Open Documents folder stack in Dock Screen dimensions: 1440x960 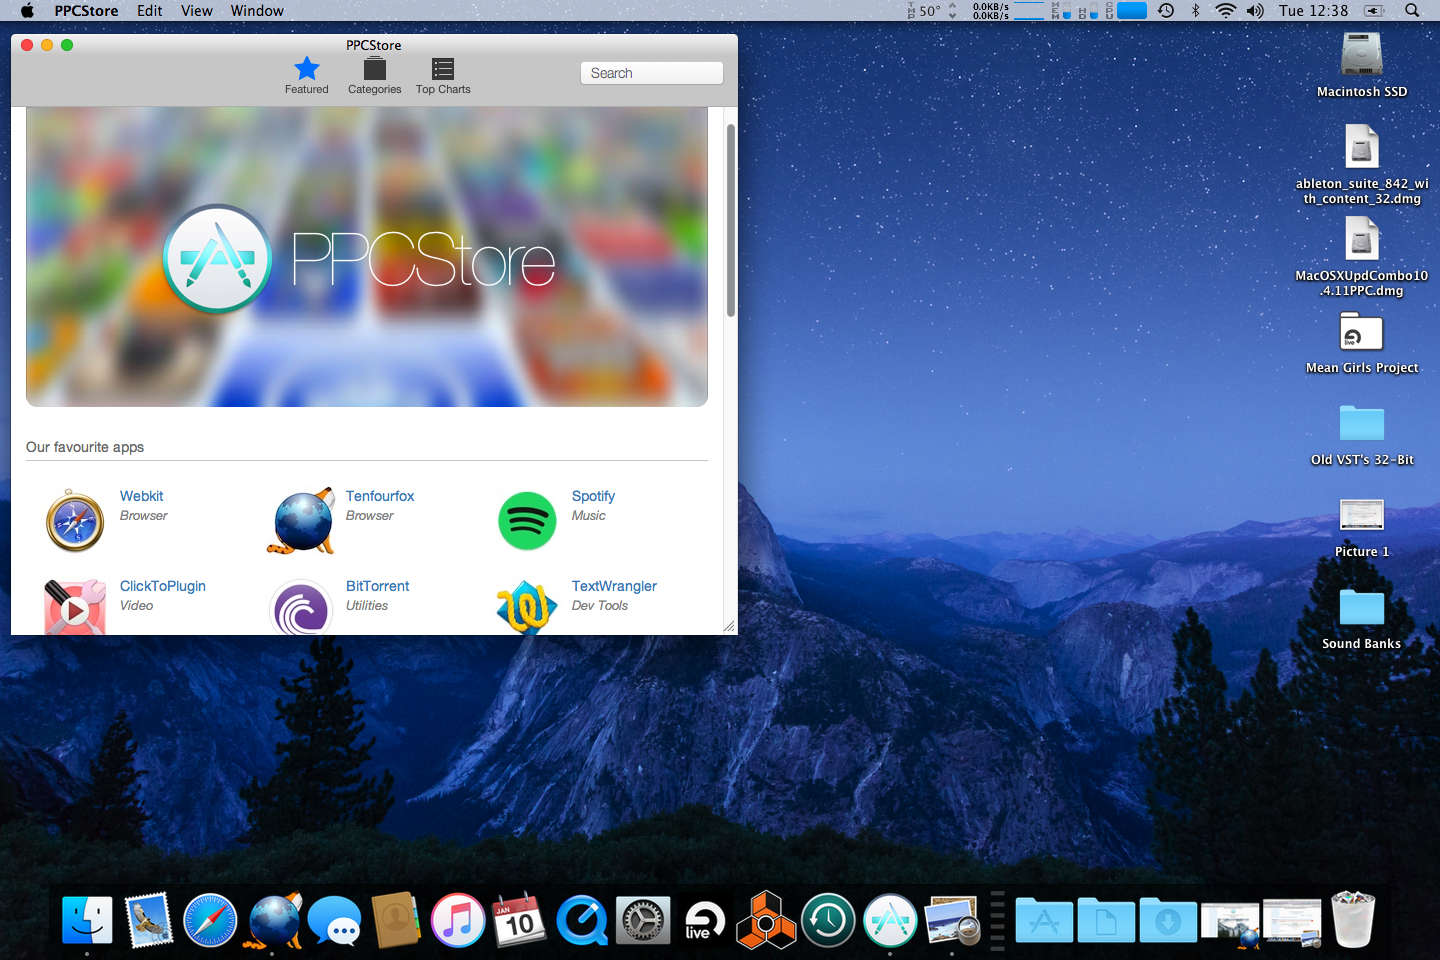pos(1106,921)
